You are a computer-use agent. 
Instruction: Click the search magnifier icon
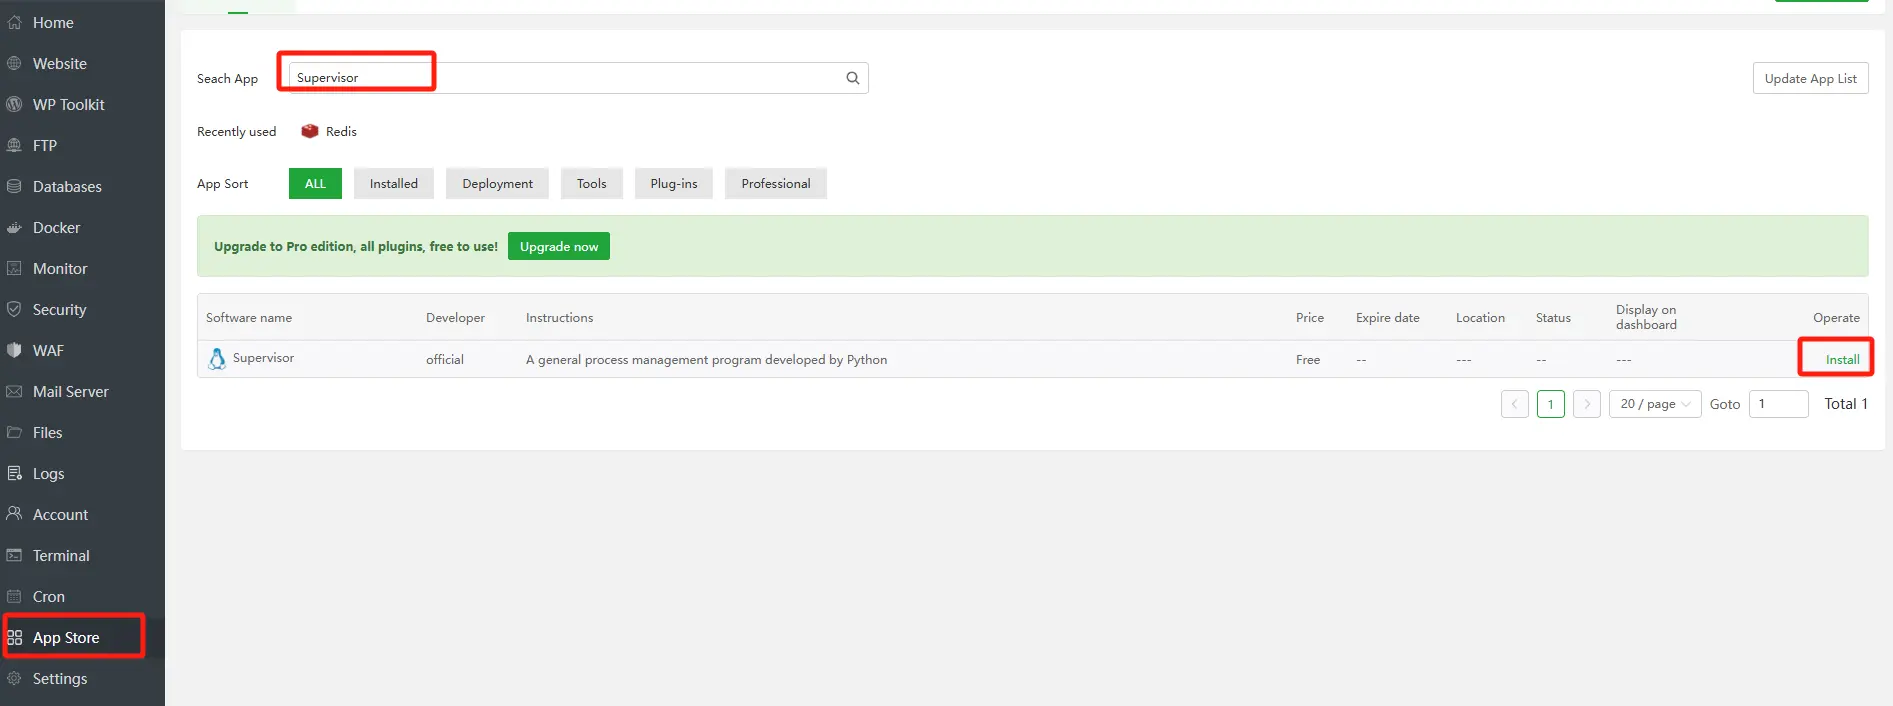point(853,78)
